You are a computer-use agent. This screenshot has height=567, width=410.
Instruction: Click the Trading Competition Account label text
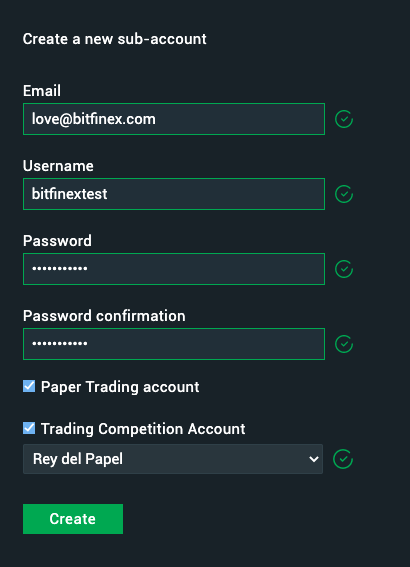pyautogui.click(x=143, y=429)
